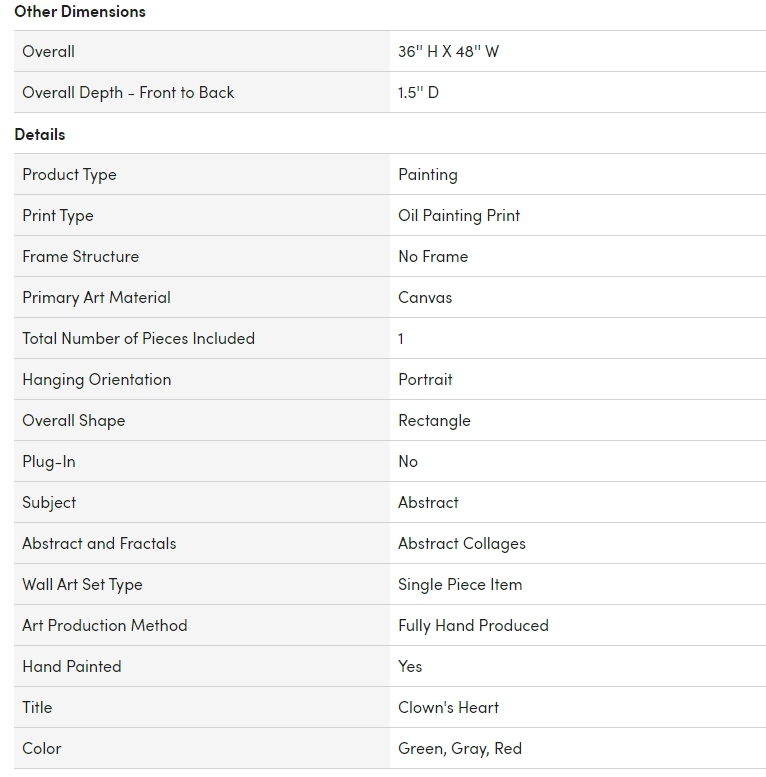Select the 36'' H X 48'' W value
The height and width of the screenshot is (777, 766).
pyautogui.click(x=448, y=52)
